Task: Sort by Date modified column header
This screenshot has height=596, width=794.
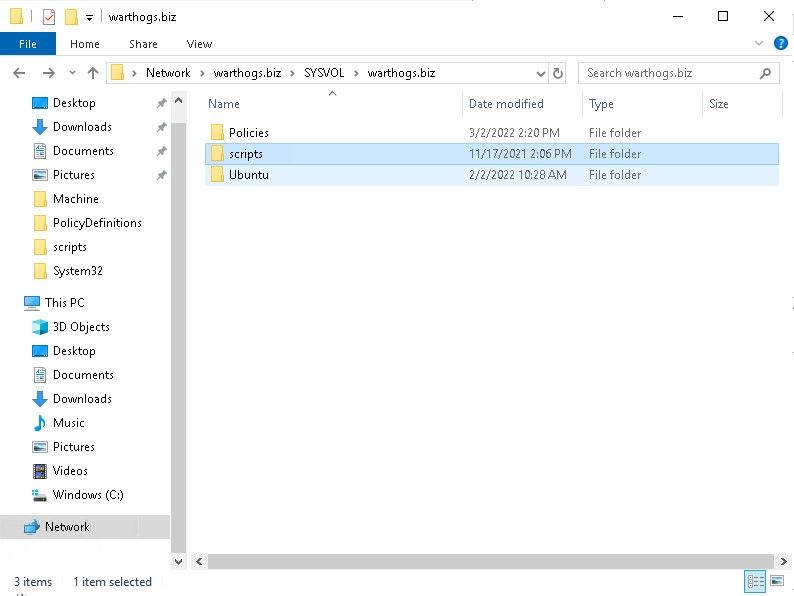Action: point(506,104)
